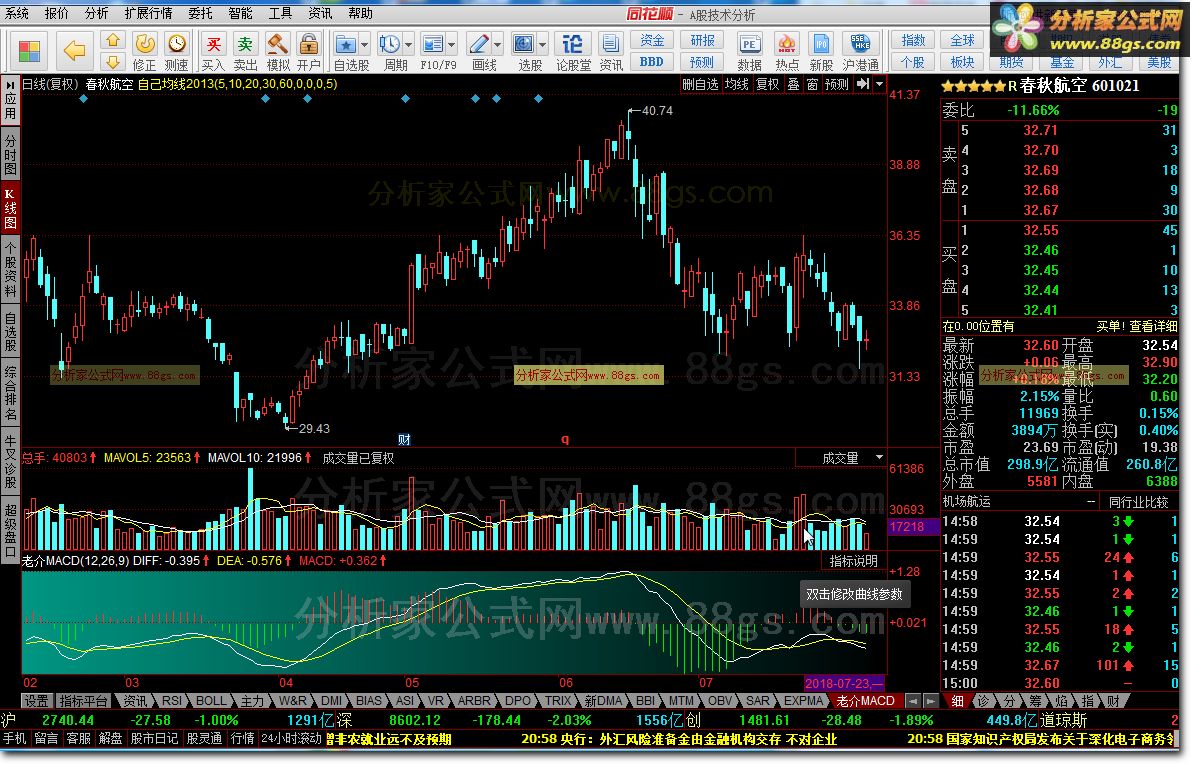Screen dimensions: 1192x764
Task: Expand the 自选股 dropdown arrow
Action: (x=364, y=44)
